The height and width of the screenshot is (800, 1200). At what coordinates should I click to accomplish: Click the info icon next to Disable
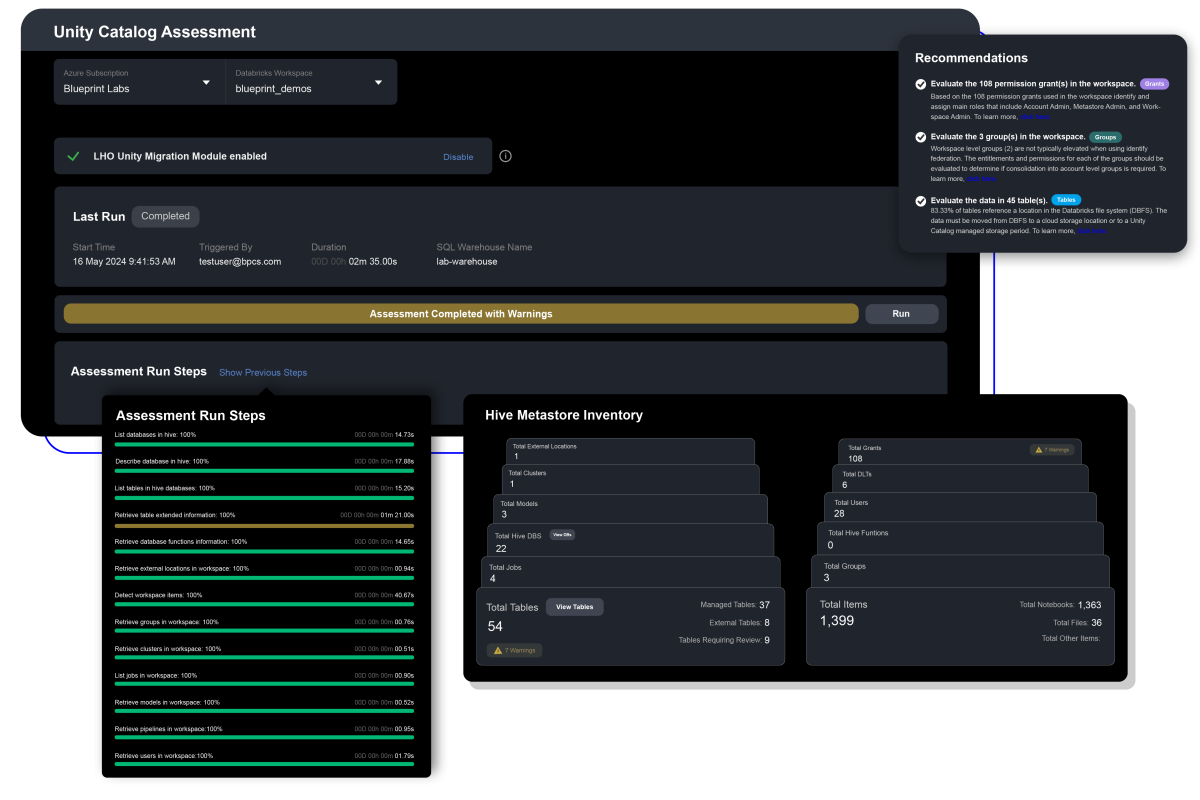coord(505,156)
